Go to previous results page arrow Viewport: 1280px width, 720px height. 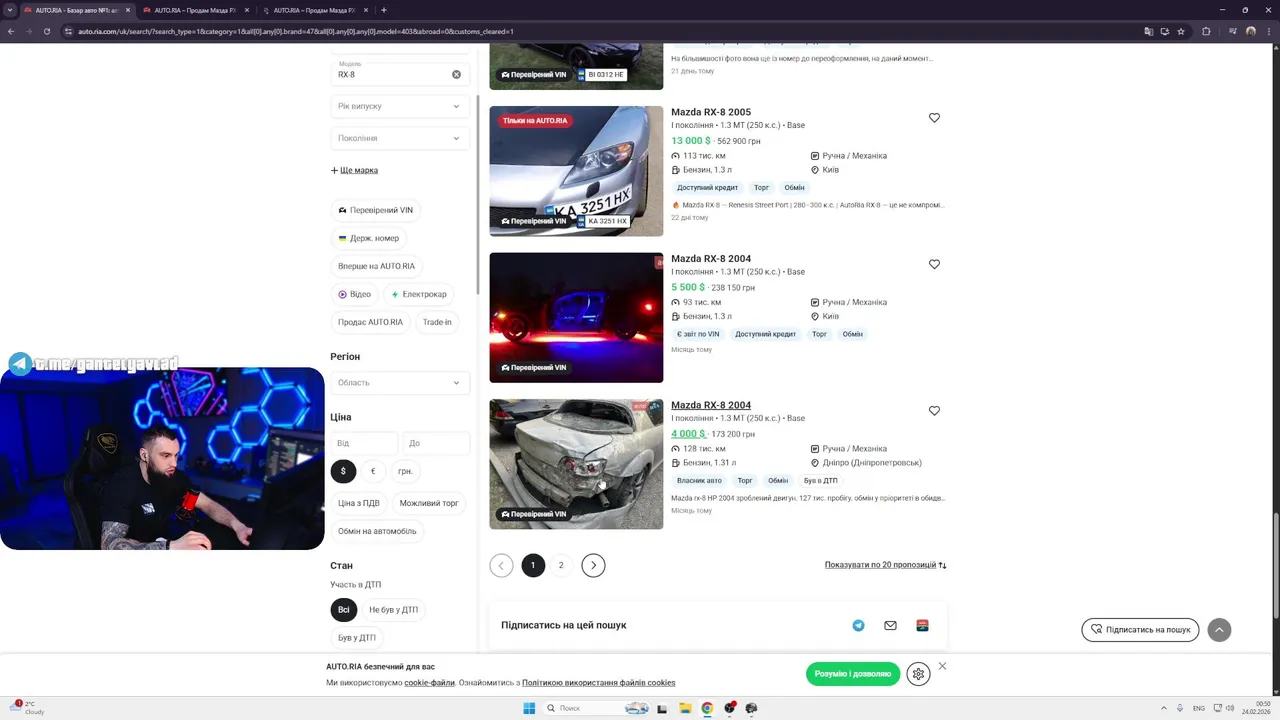501,566
